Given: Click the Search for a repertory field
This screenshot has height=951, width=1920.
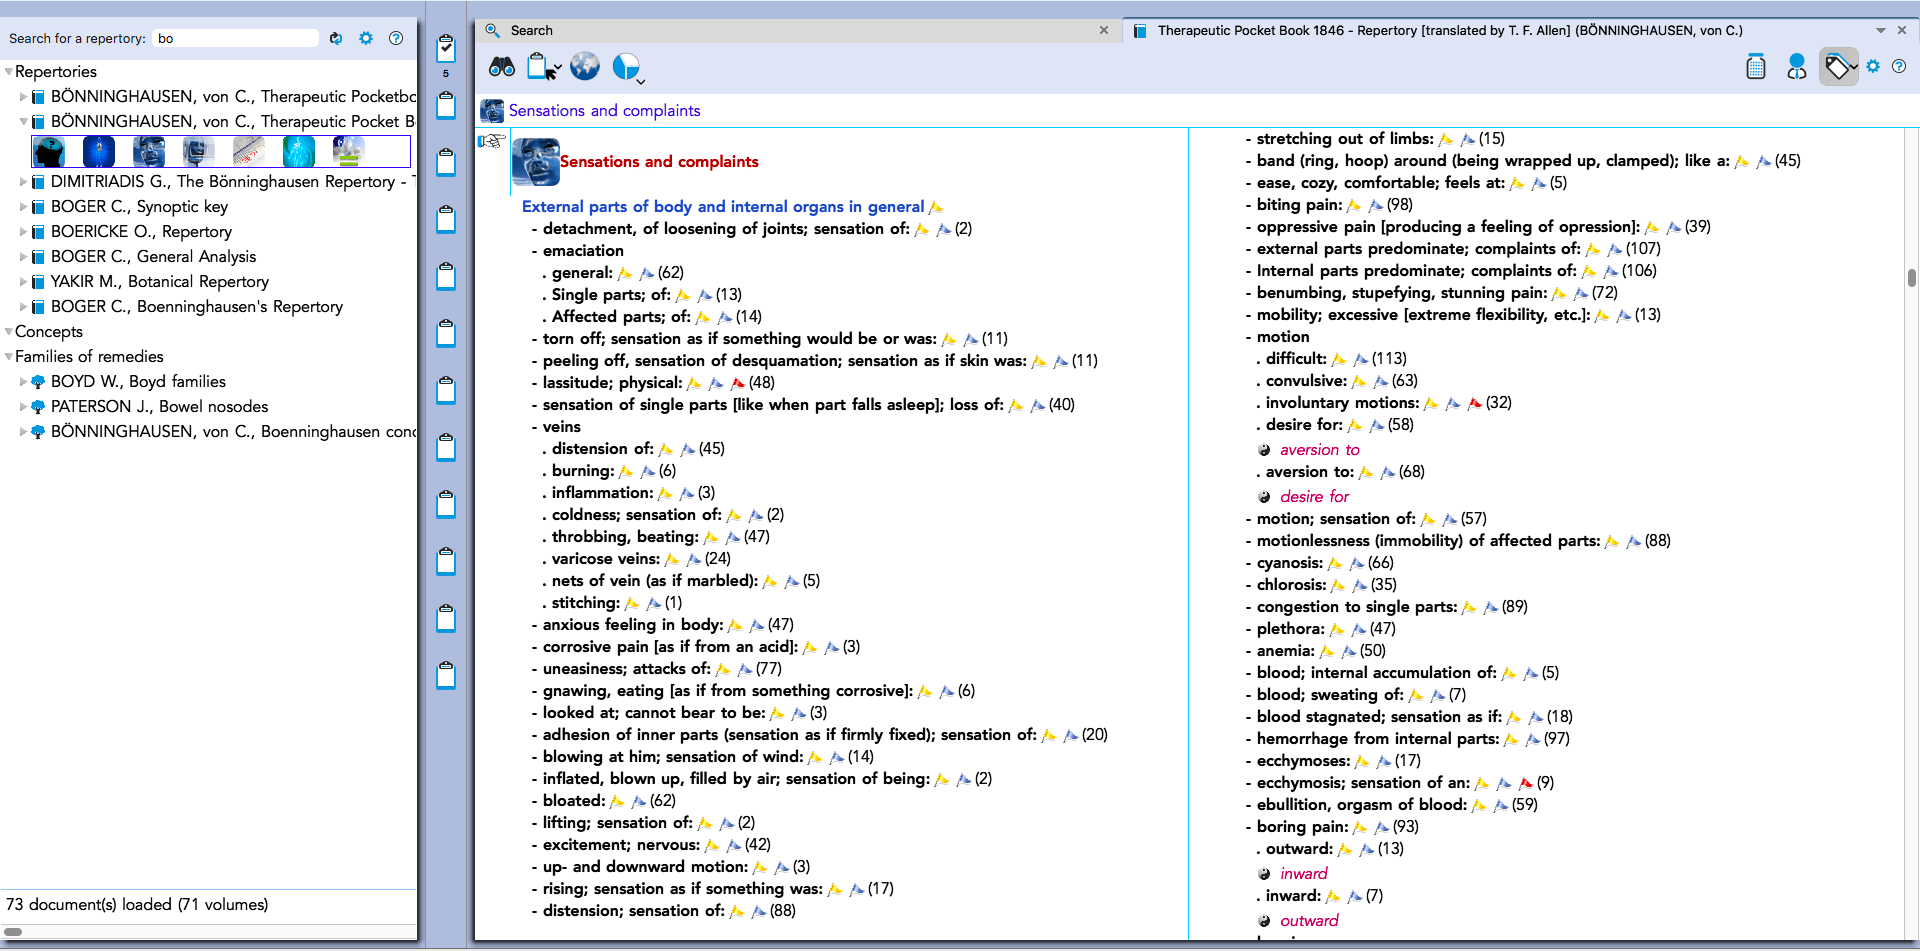Looking at the screenshot, I should (x=236, y=38).
